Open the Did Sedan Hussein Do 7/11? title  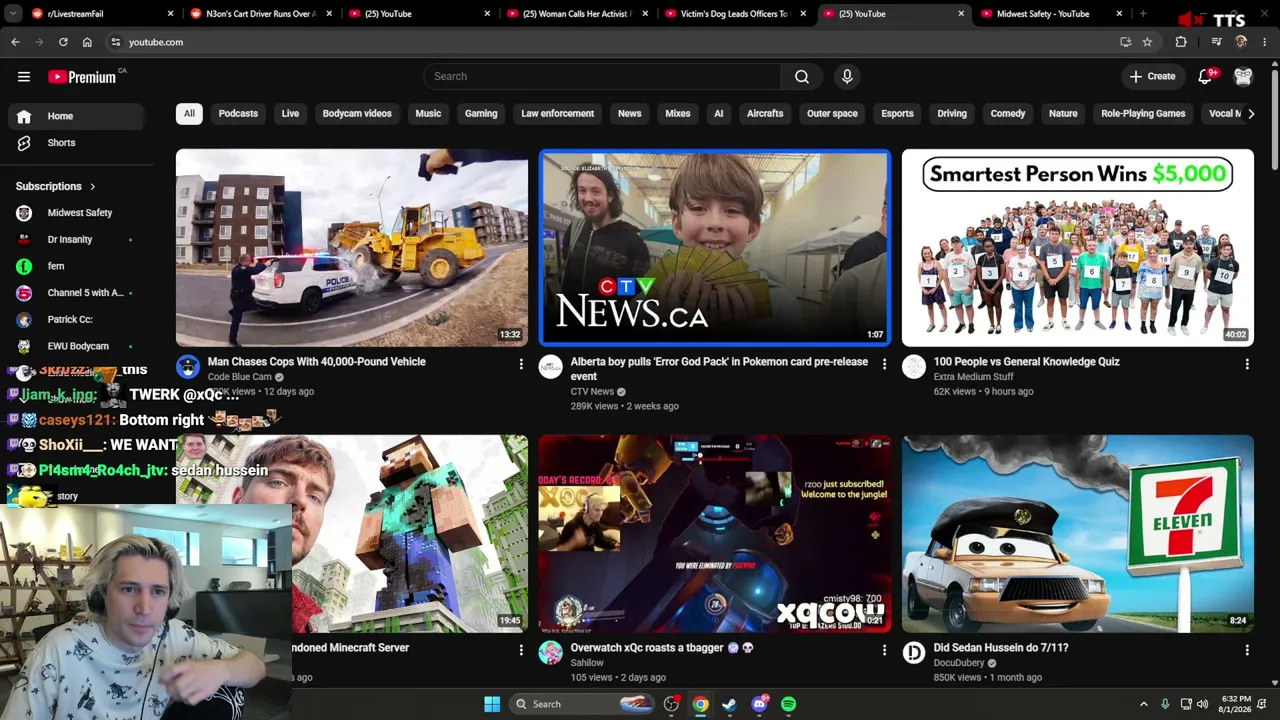(1001, 648)
